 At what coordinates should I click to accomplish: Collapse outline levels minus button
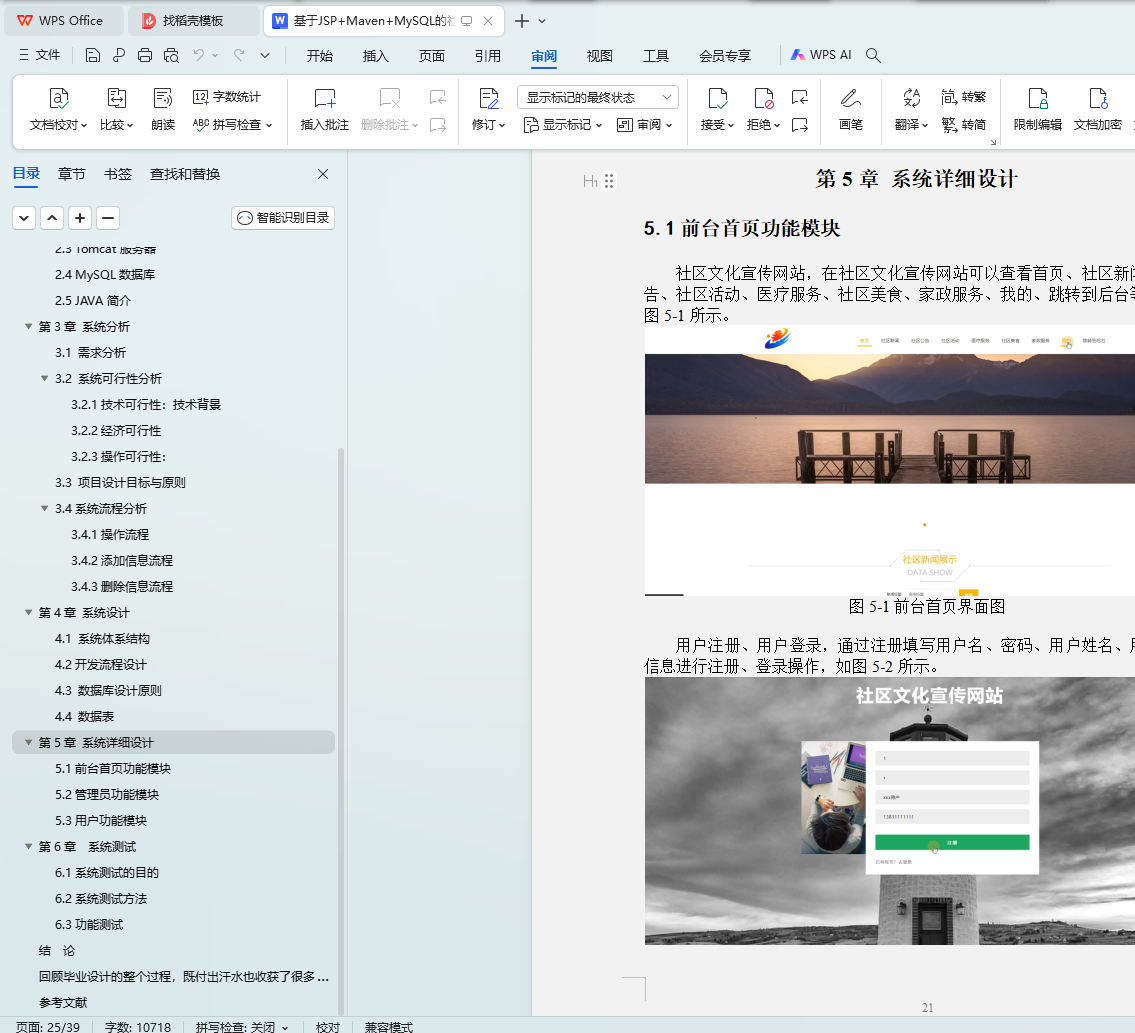click(x=108, y=218)
